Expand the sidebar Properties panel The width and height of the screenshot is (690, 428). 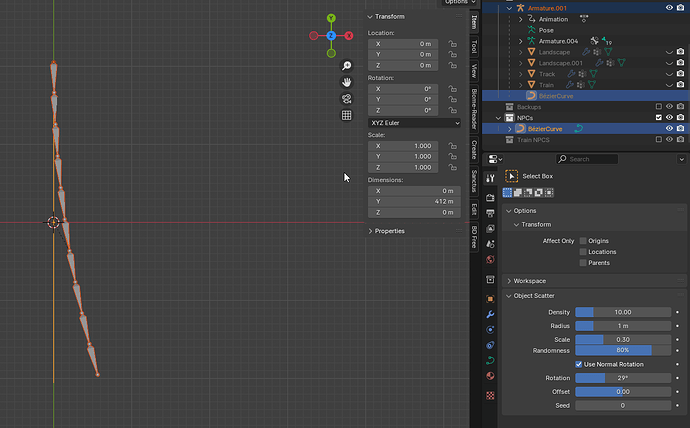[370, 231]
